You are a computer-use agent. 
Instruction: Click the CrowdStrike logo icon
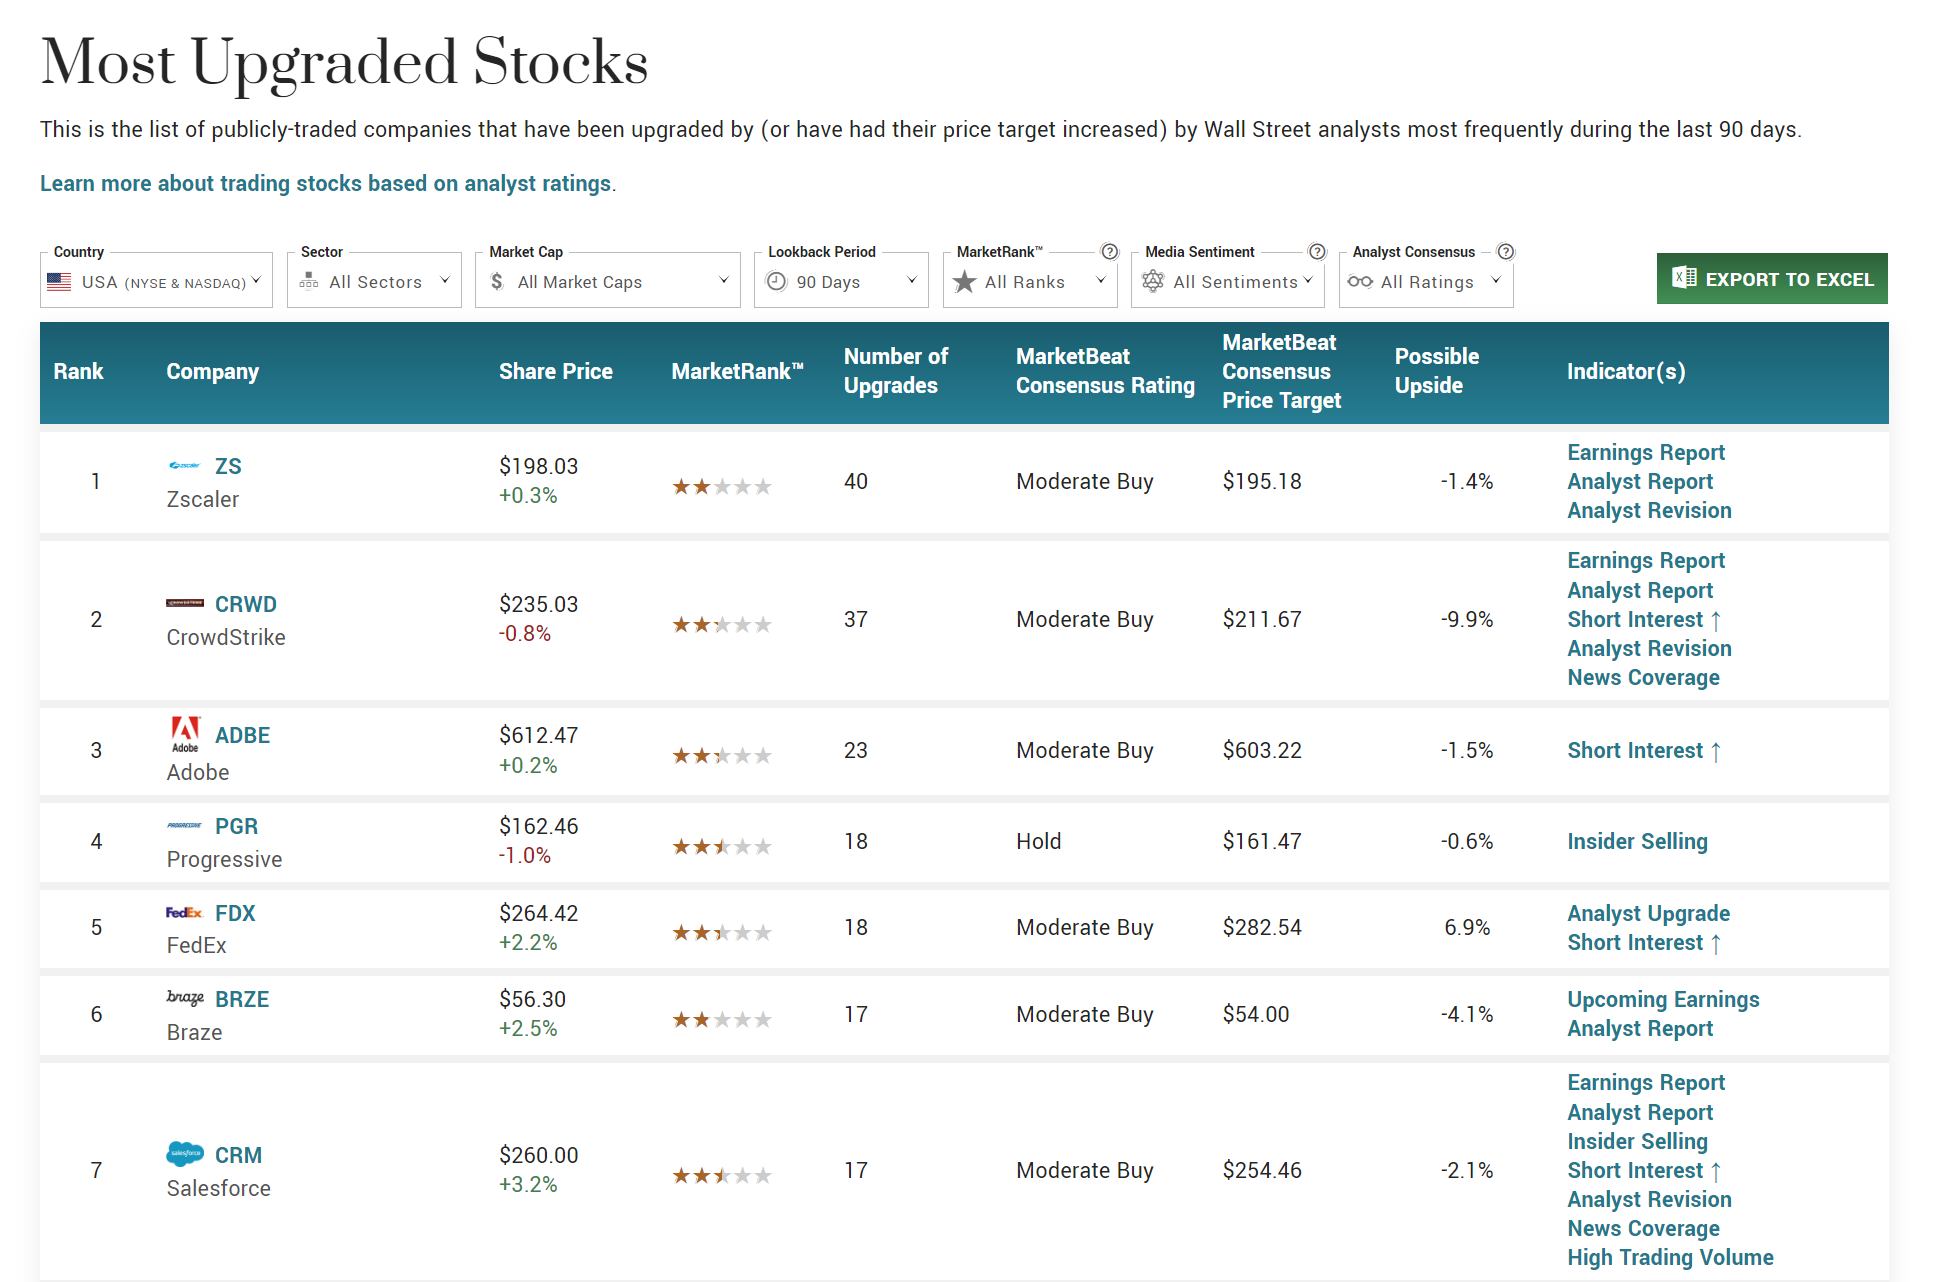click(185, 604)
